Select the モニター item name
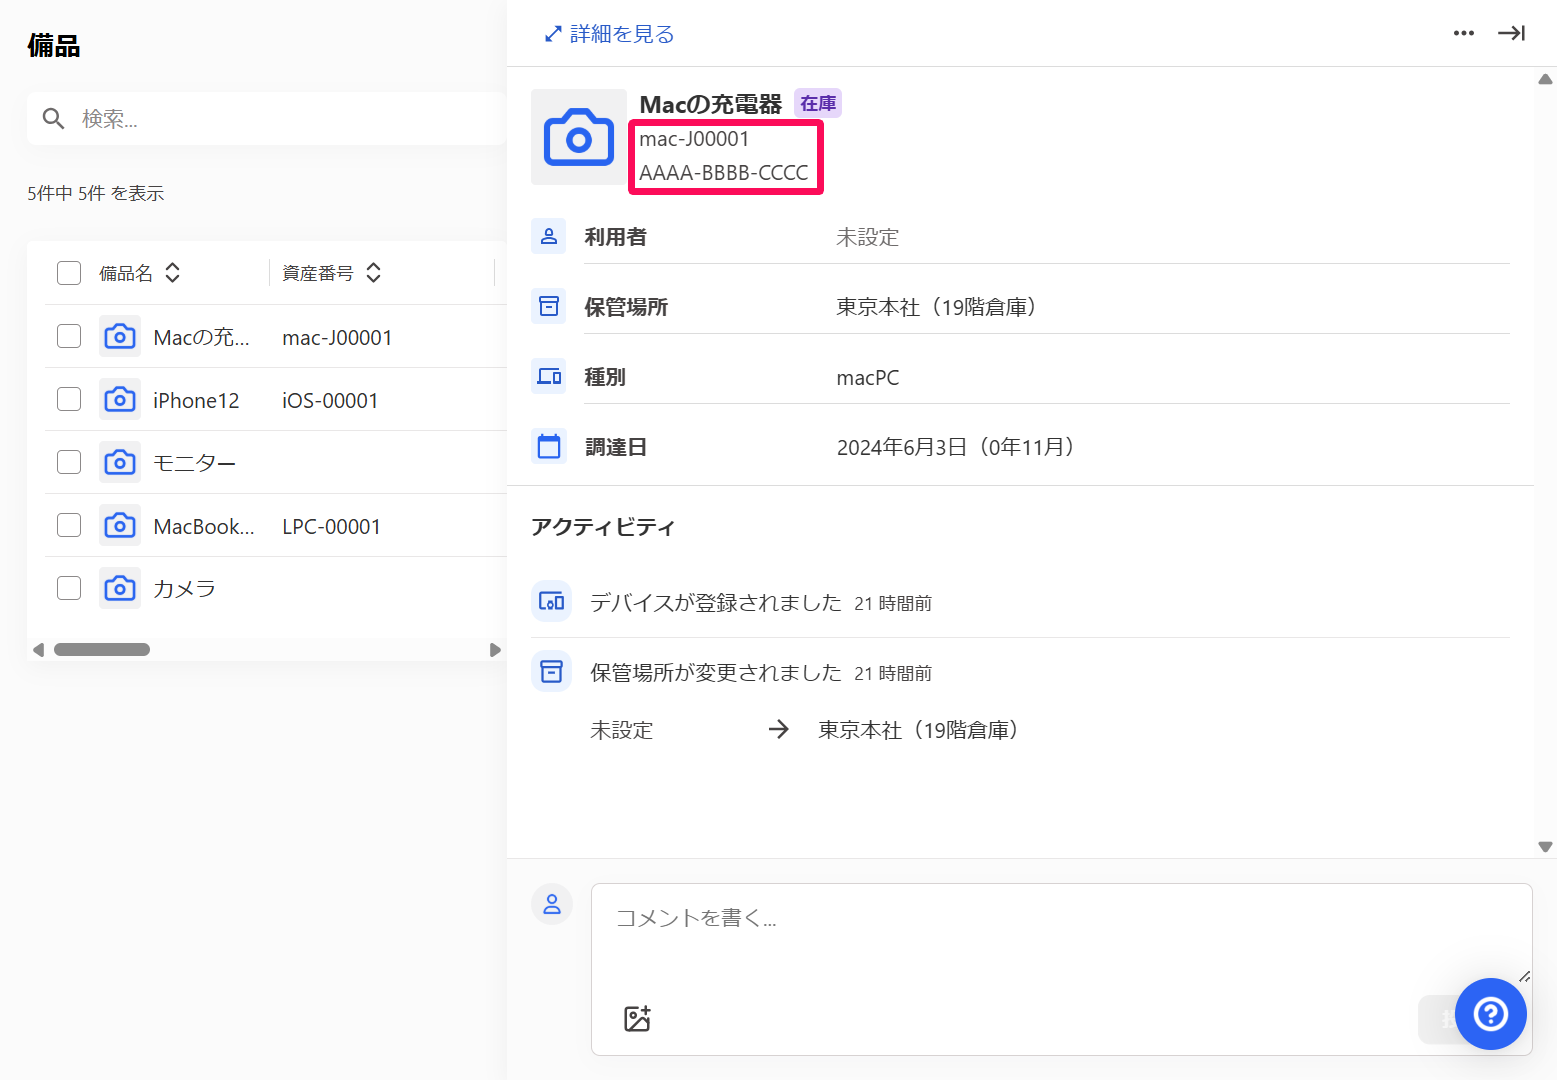 click(195, 463)
